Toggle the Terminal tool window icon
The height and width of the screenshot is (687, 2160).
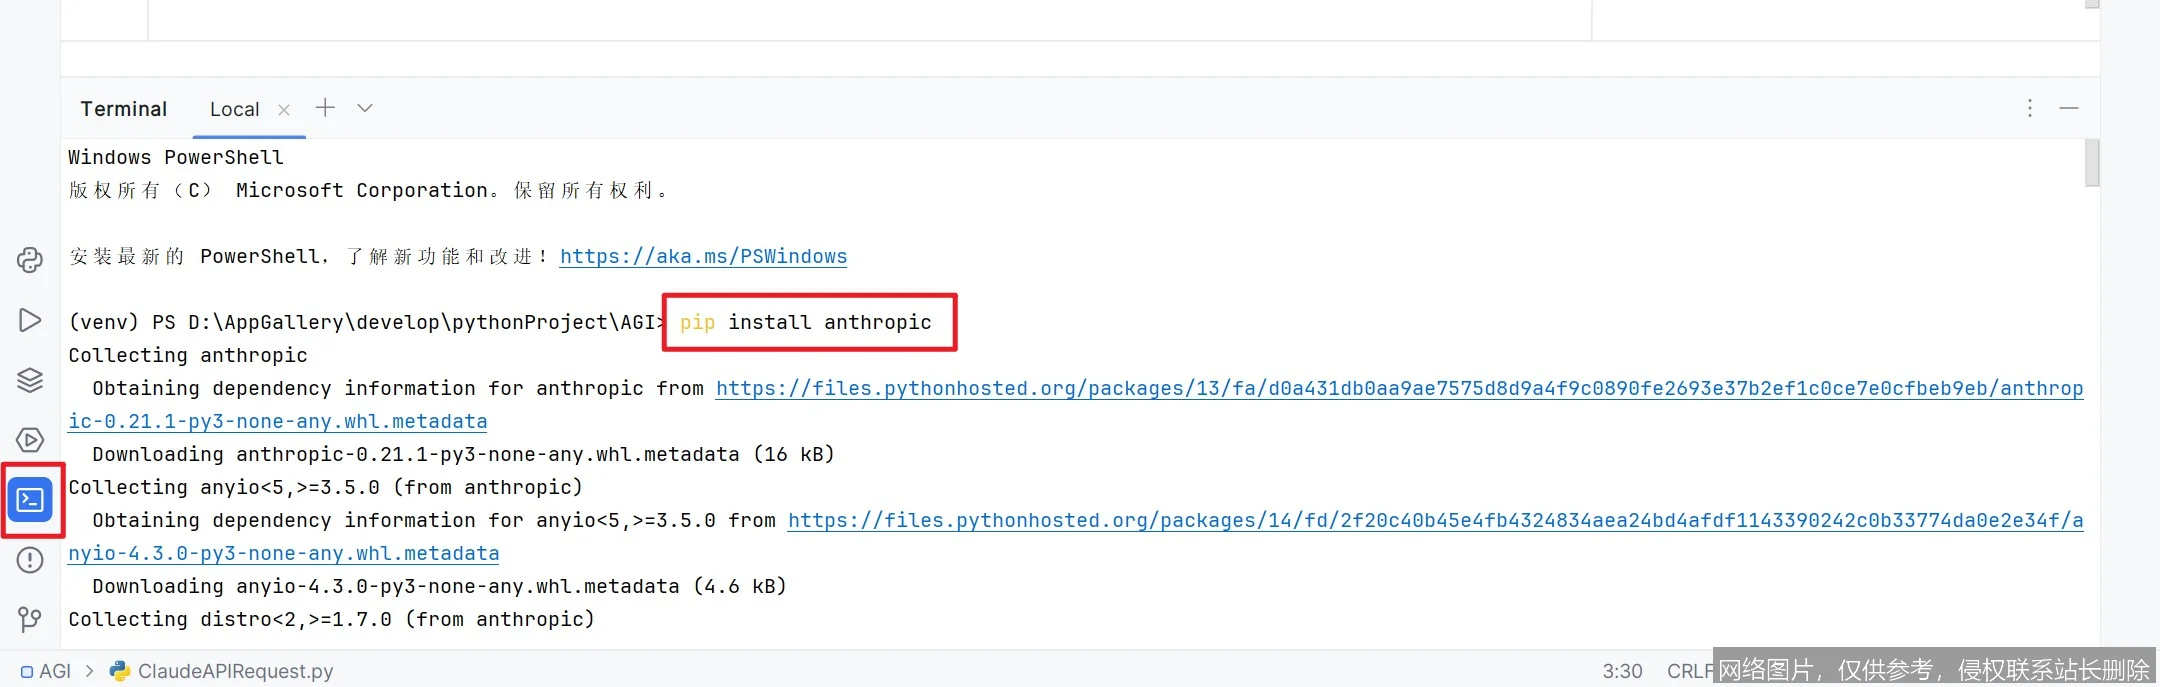[30, 499]
